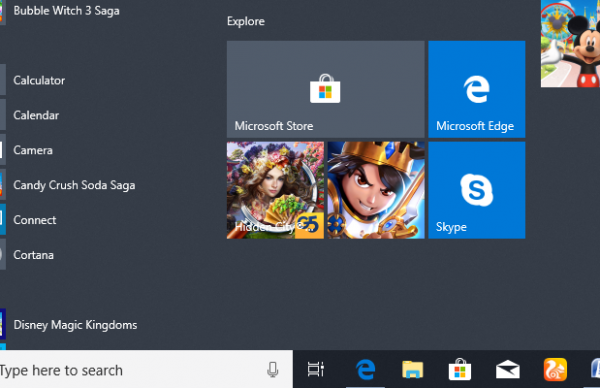Click the microphone icon in search box
The height and width of the screenshot is (388, 600).
pos(272,370)
